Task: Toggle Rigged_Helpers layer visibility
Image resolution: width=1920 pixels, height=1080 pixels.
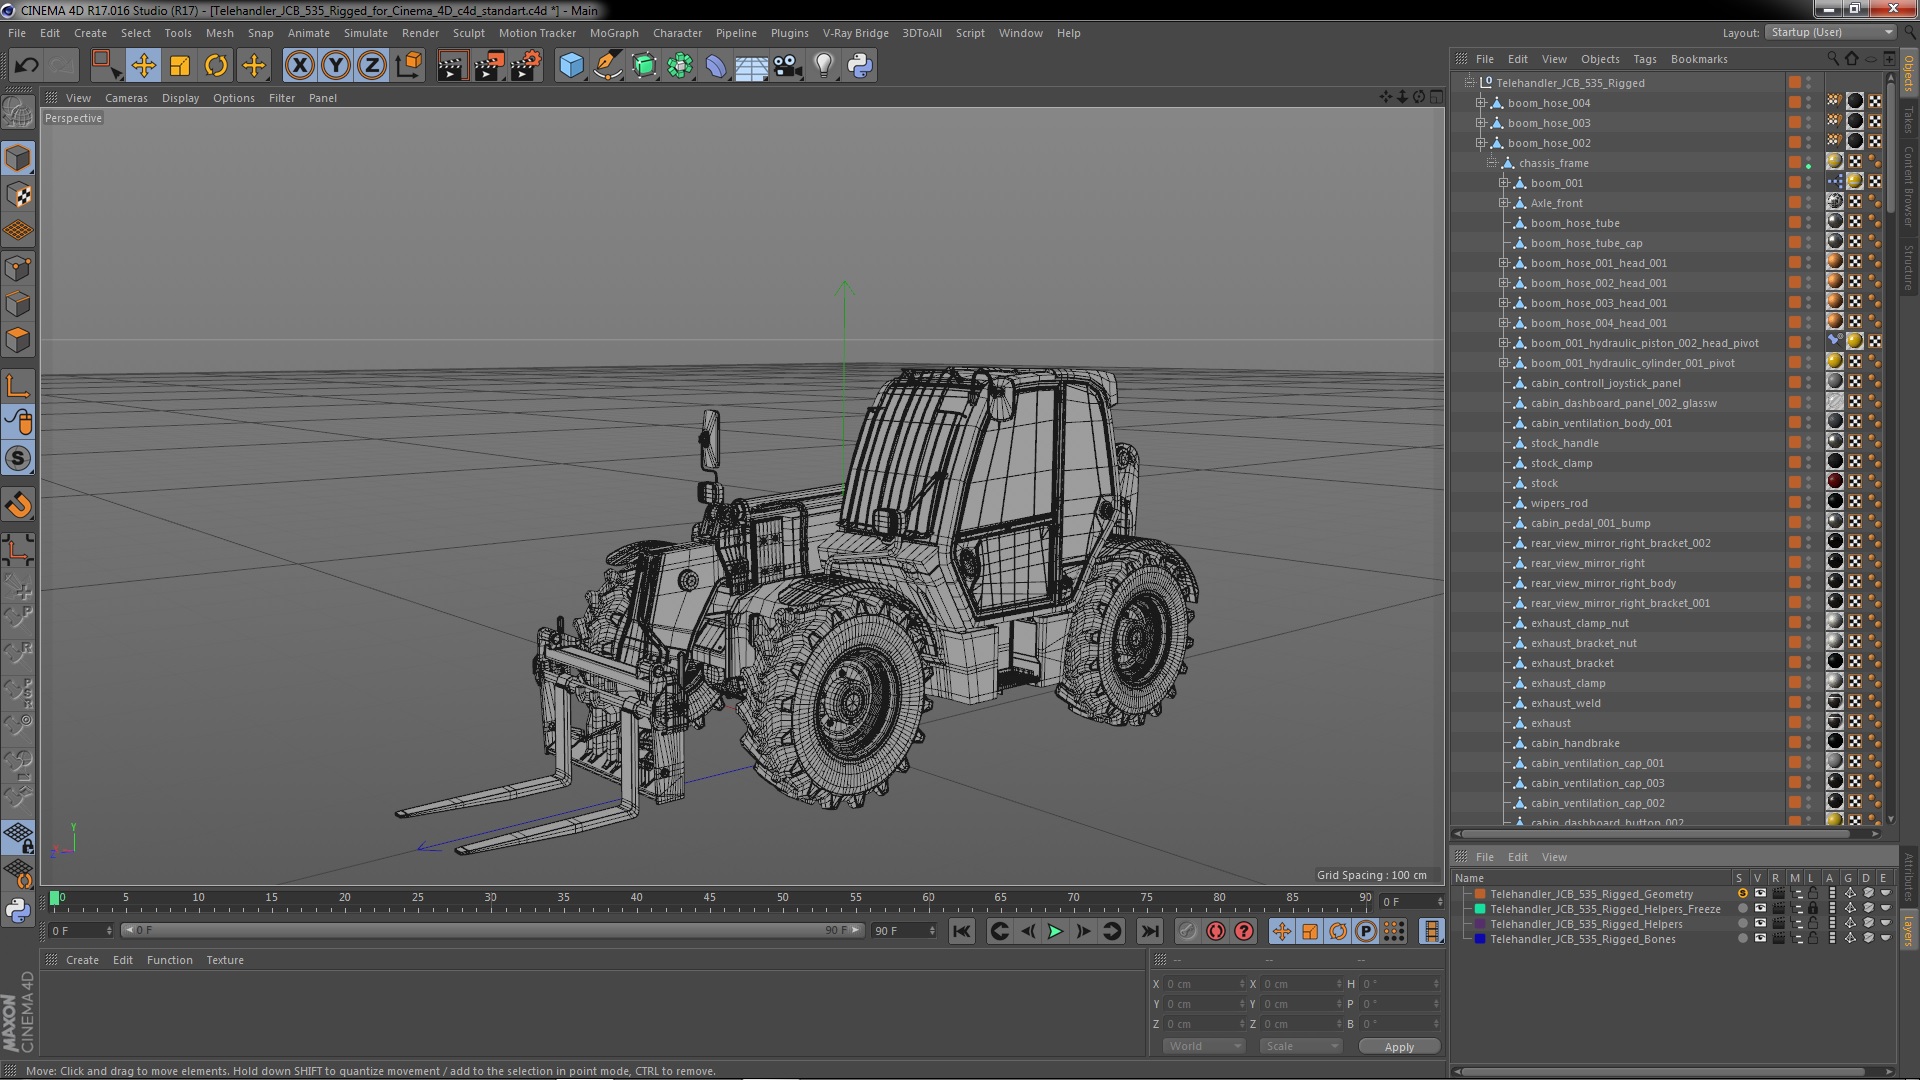Action: click(1760, 924)
